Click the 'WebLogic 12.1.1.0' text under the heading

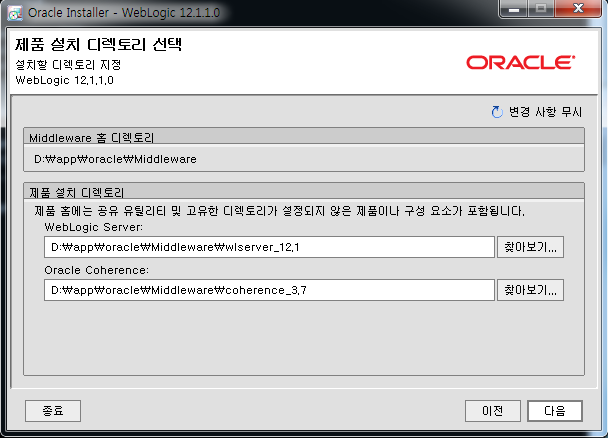(64, 80)
